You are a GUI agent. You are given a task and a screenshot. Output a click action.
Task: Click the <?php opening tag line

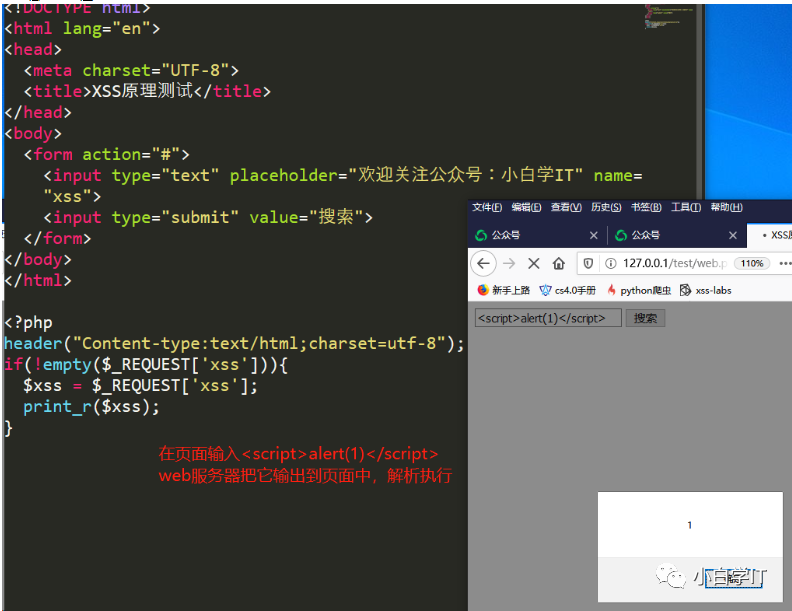[28, 322]
